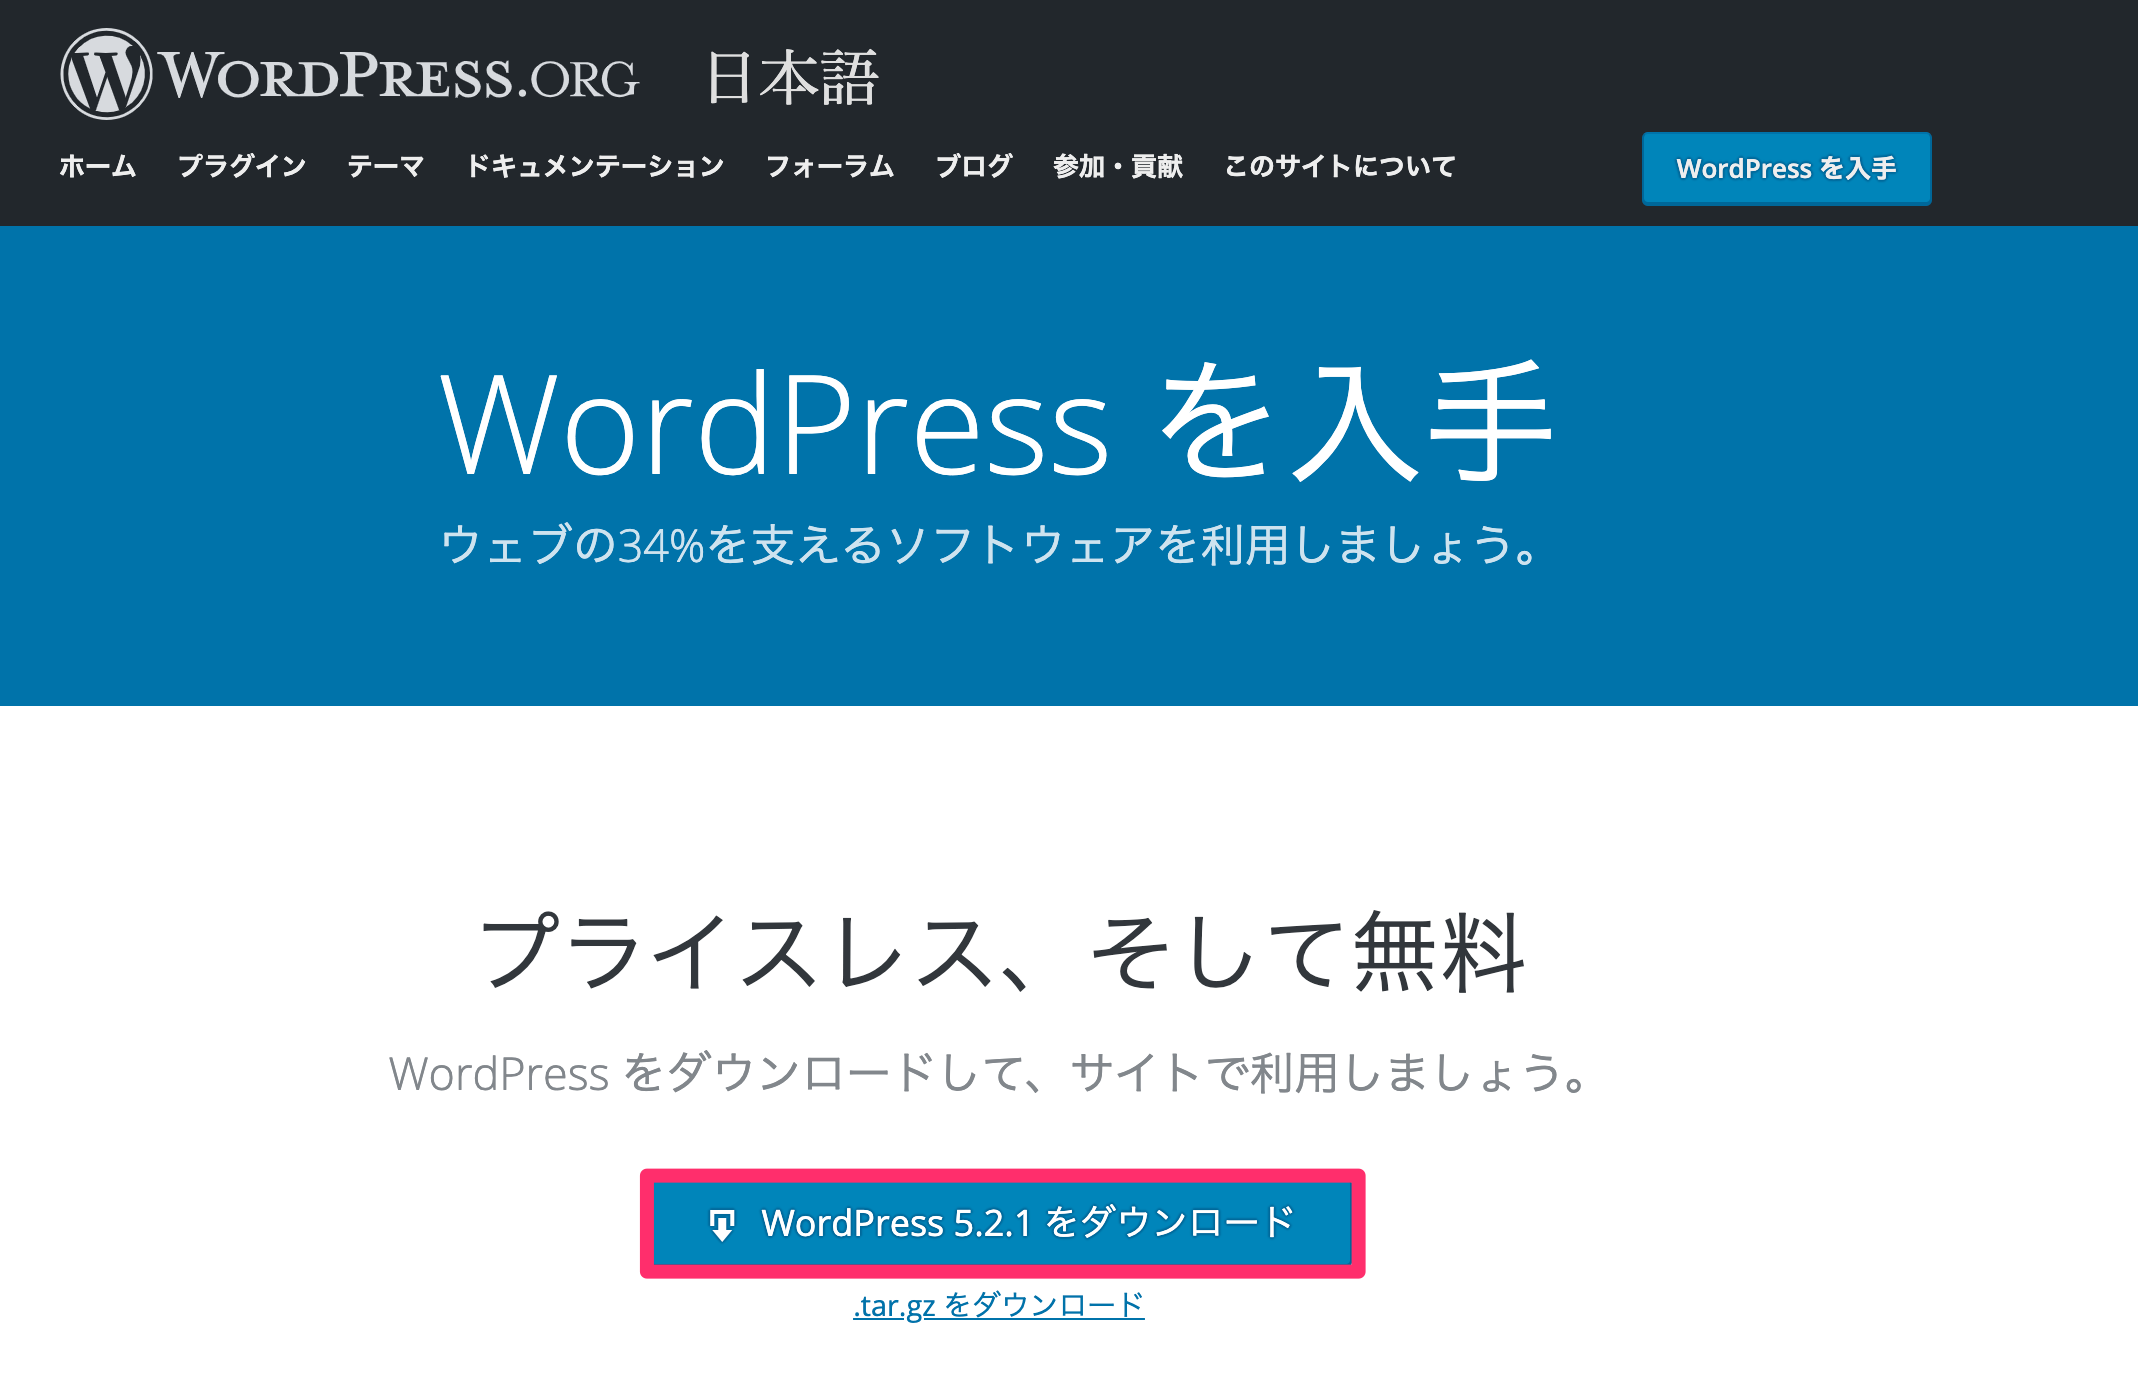Viewport: 2138px width, 1384px height.
Task: Open the .tar.gz をダウンロード link
Action: [x=998, y=1305]
